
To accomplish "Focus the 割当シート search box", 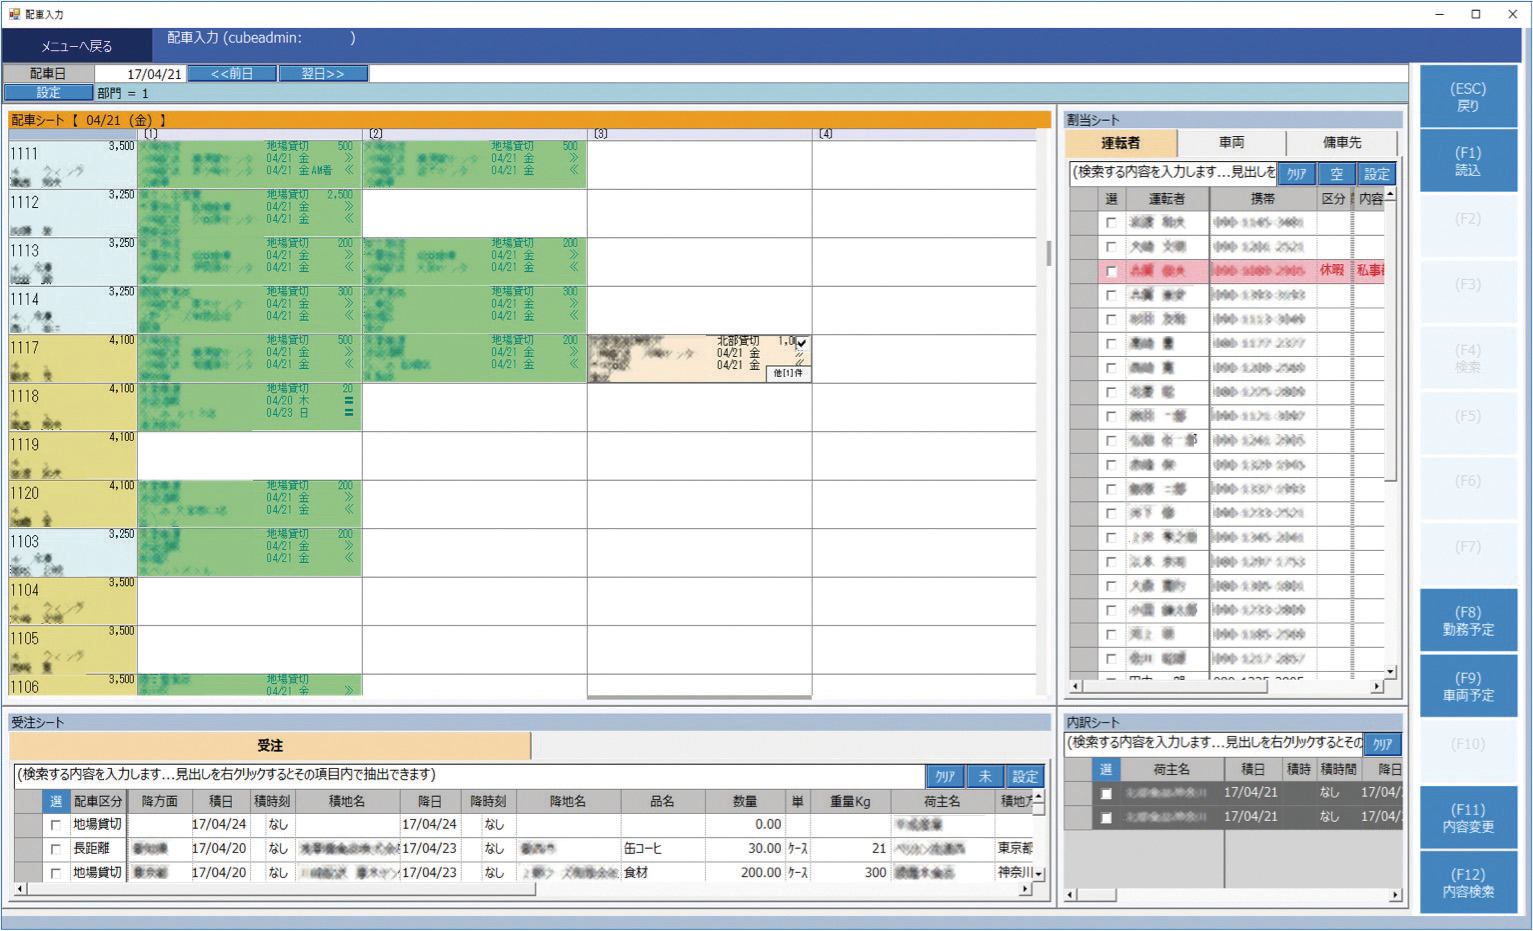I will 1173,173.
